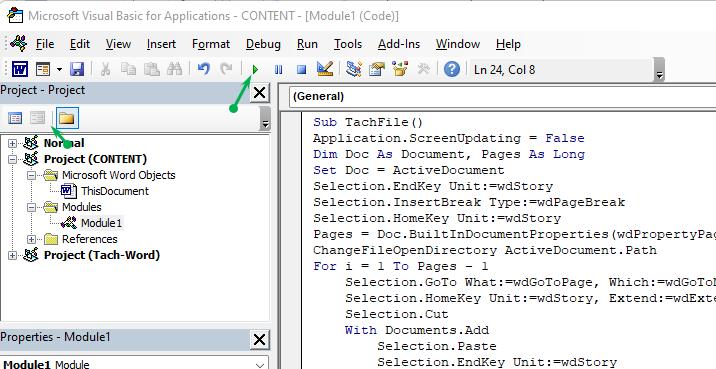Click the With Documents.Add code line
Viewport: 716px width, 369px height.
417,330
